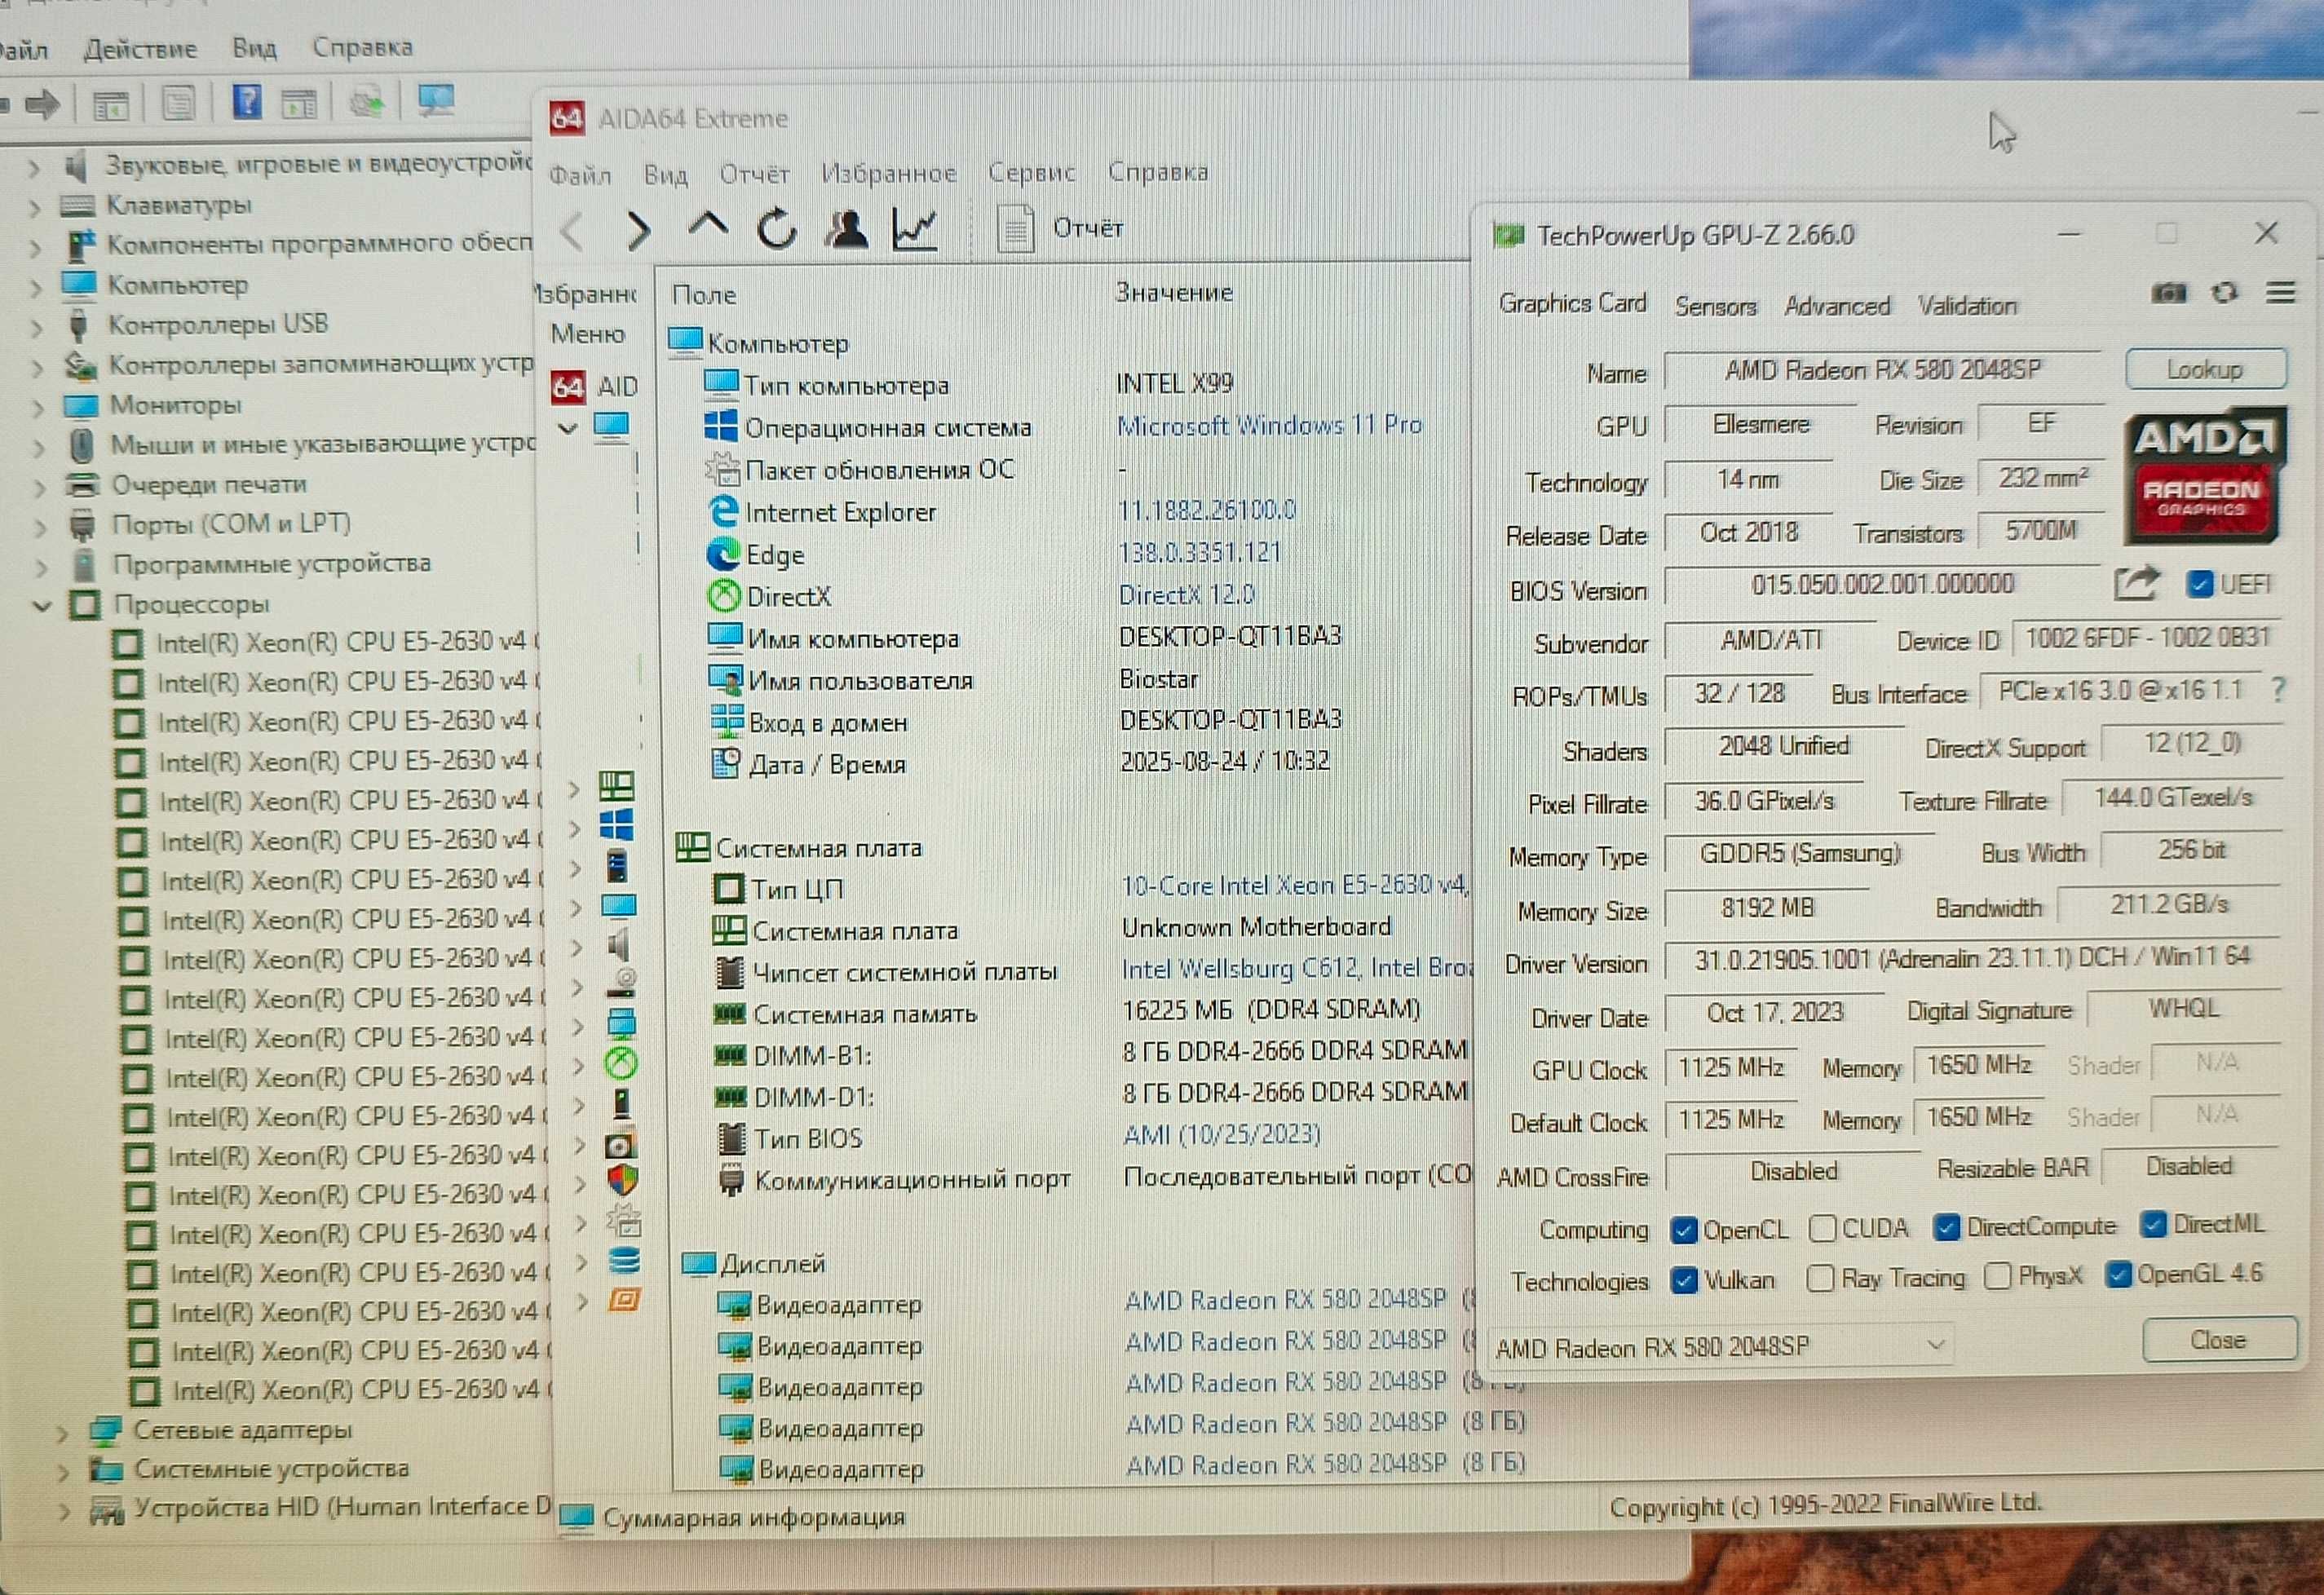Image resolution: width=2324 pixels, height=1595 pixels.
Task: Expand the Клавиатуры node in Device Manager
Action: click(34, 208)
